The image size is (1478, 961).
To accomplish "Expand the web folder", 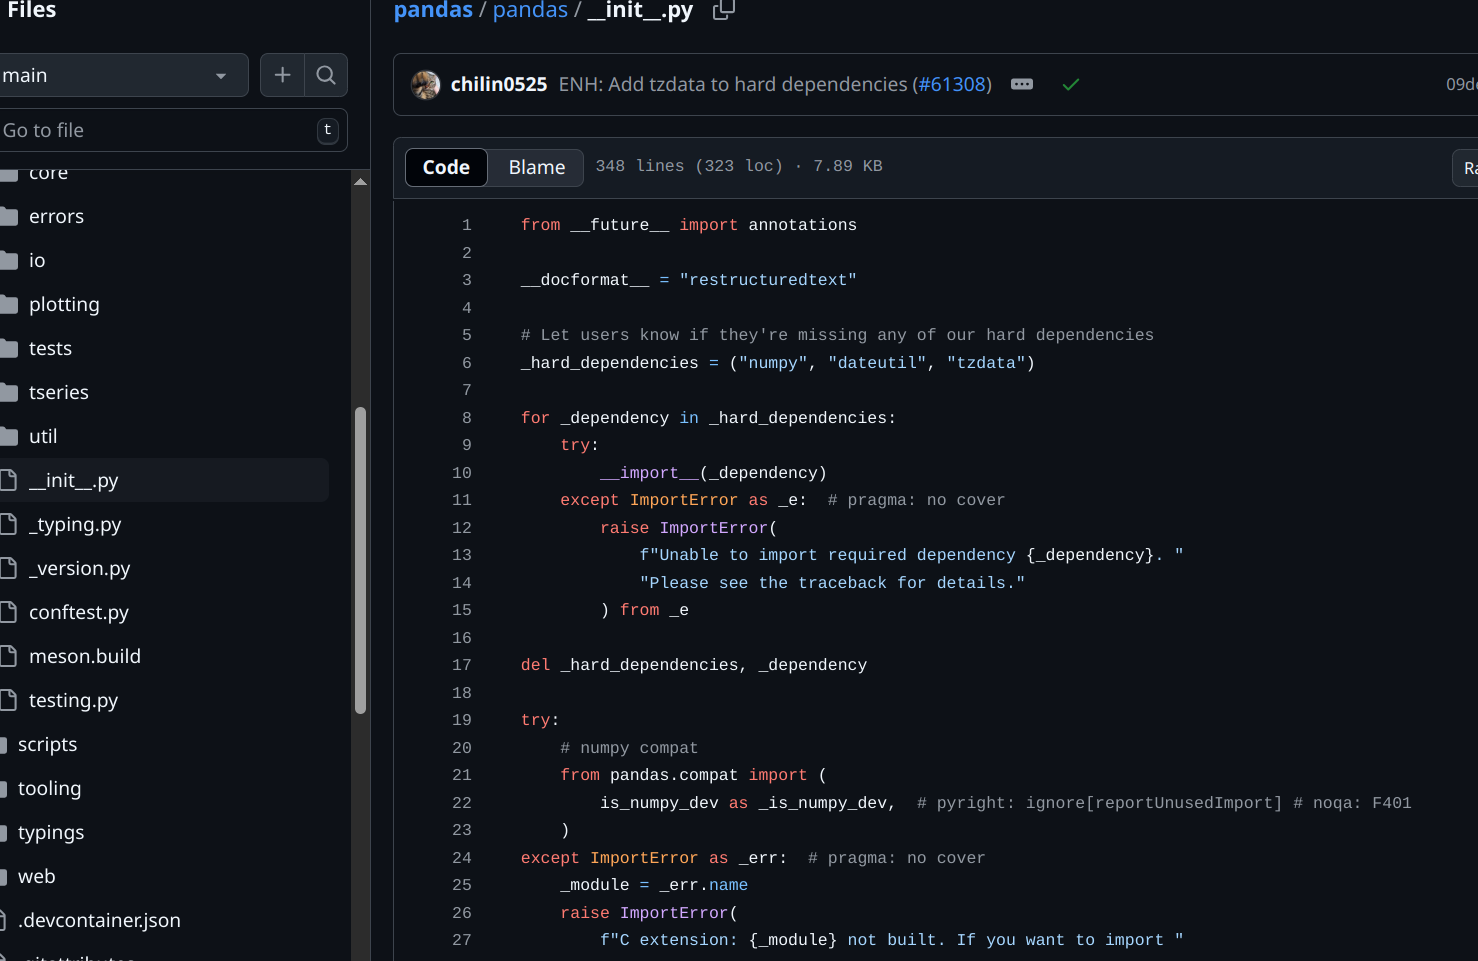I will (36, 876).
